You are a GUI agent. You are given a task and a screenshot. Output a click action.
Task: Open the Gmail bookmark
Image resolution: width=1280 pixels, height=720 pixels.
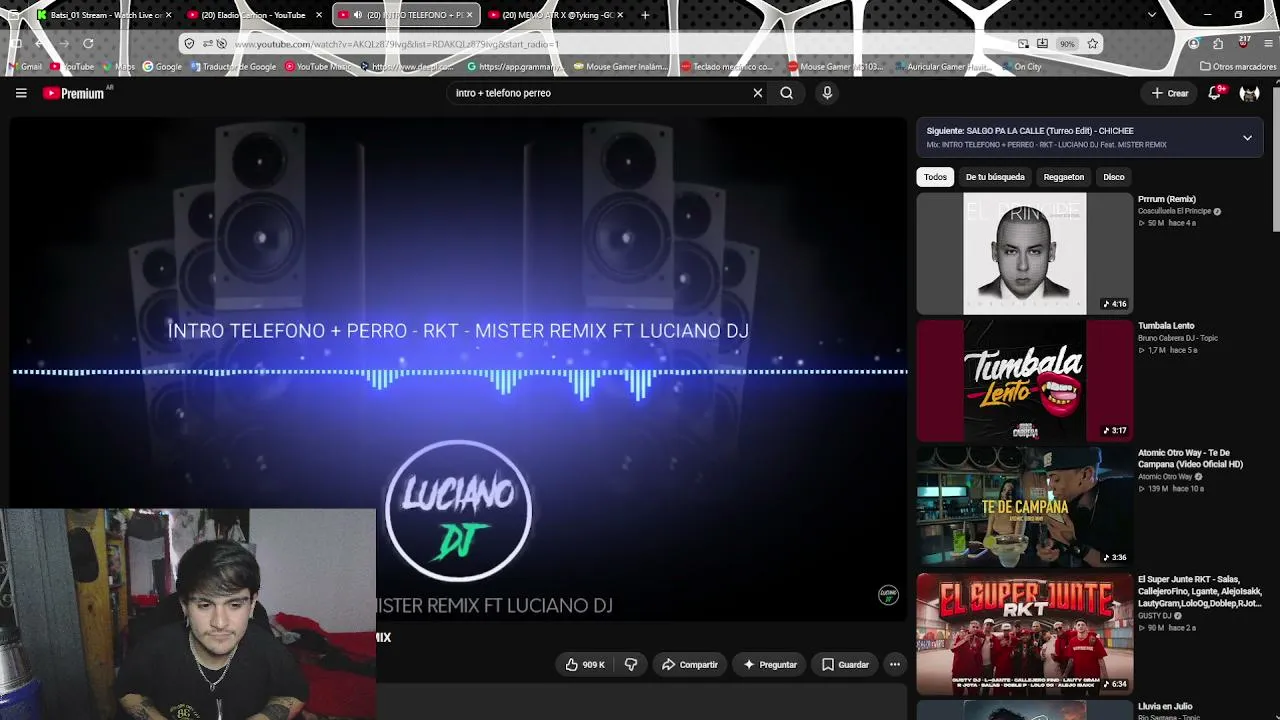pyautogui.click(x=25, y=67)
